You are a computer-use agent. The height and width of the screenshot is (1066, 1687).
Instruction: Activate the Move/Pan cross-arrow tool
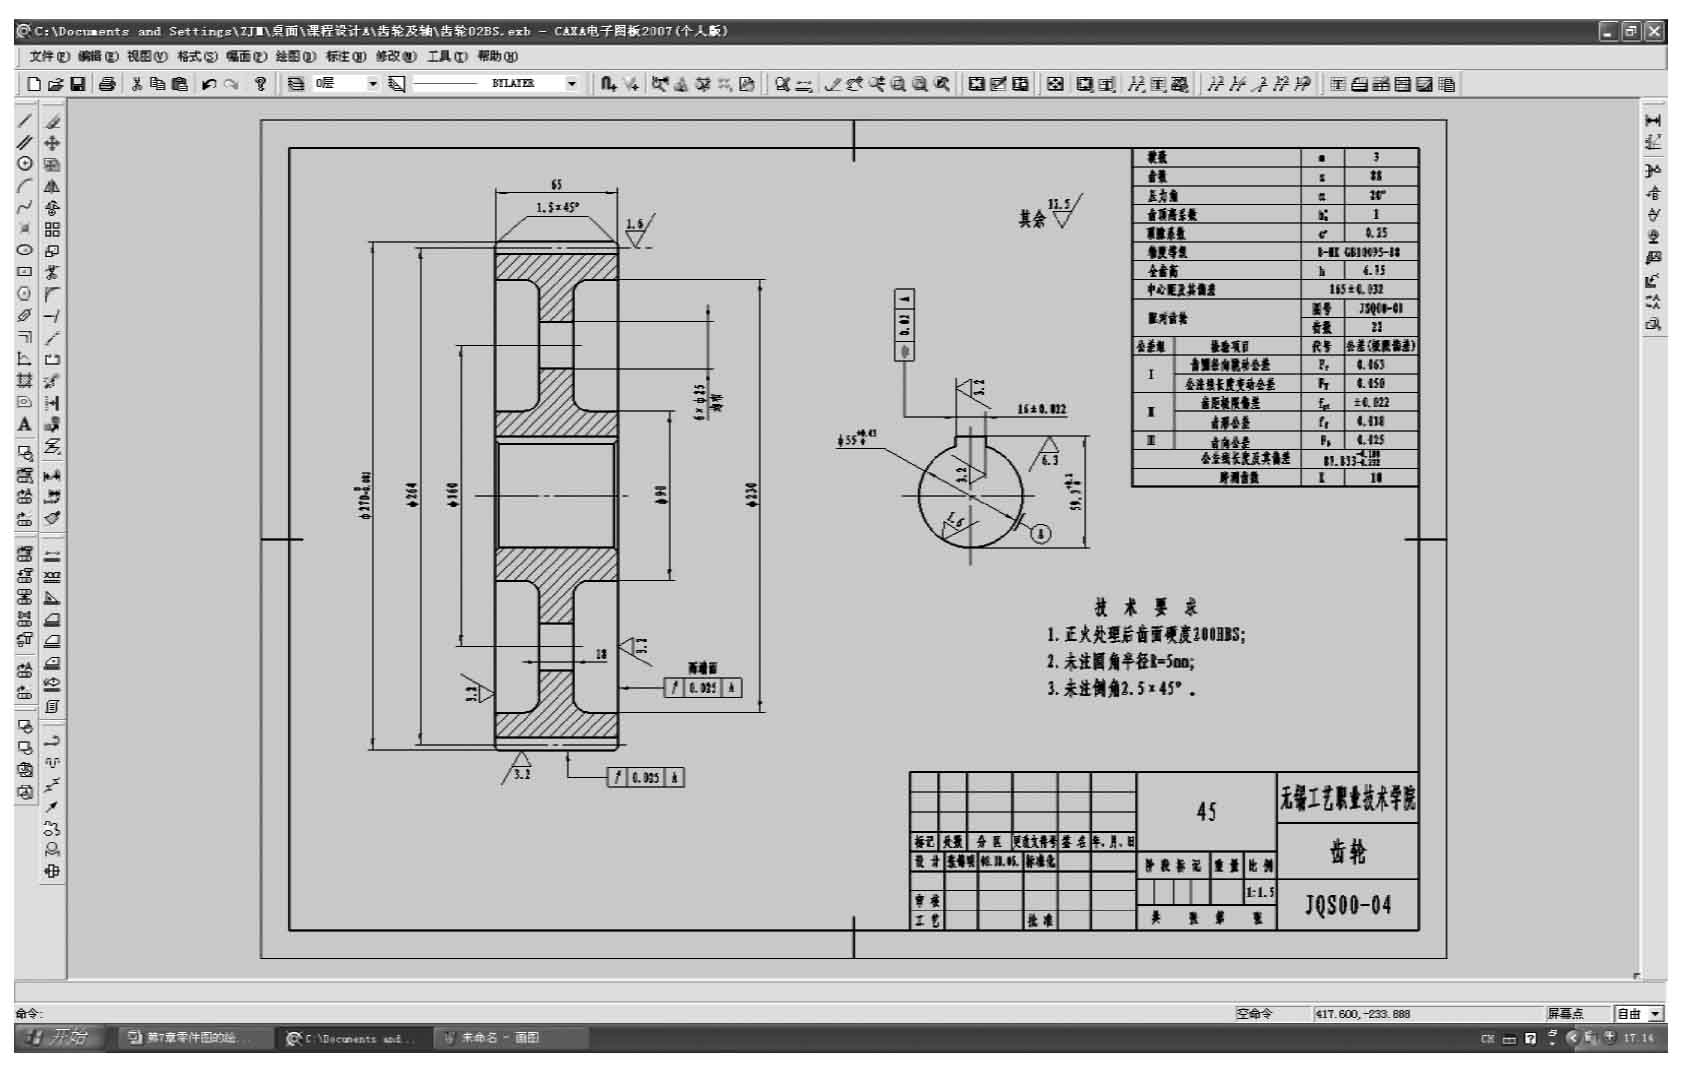point(52,143)
